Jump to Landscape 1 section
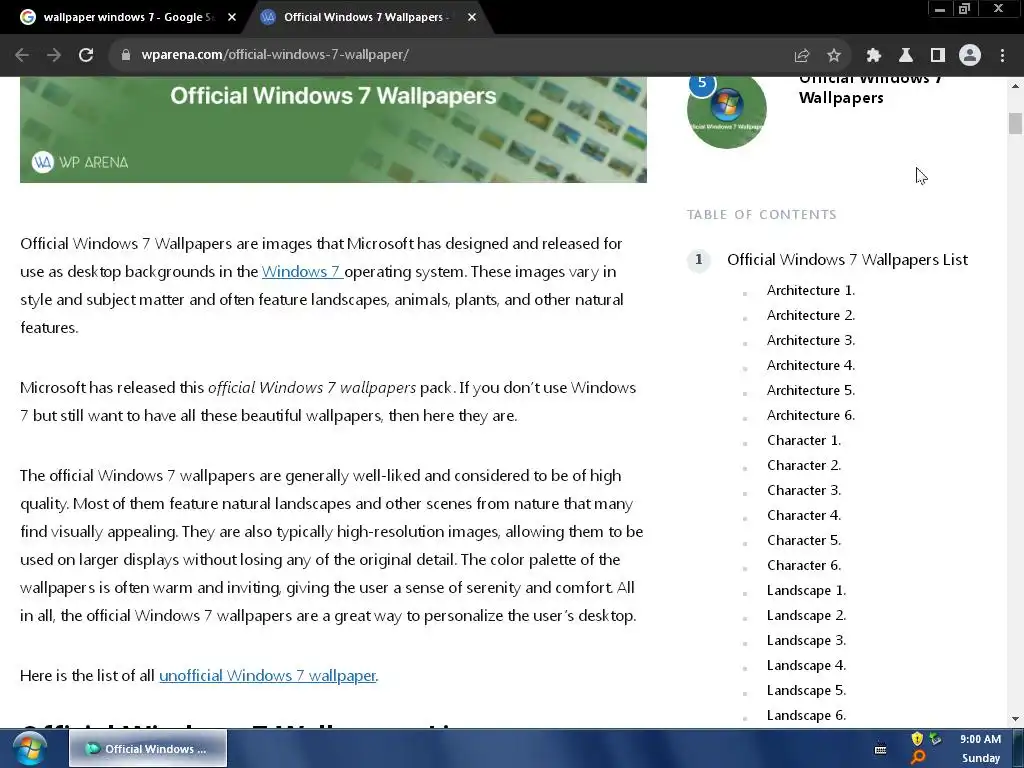Image resolution: width=1024 pixels, height=768 pixels. [807, 591]
